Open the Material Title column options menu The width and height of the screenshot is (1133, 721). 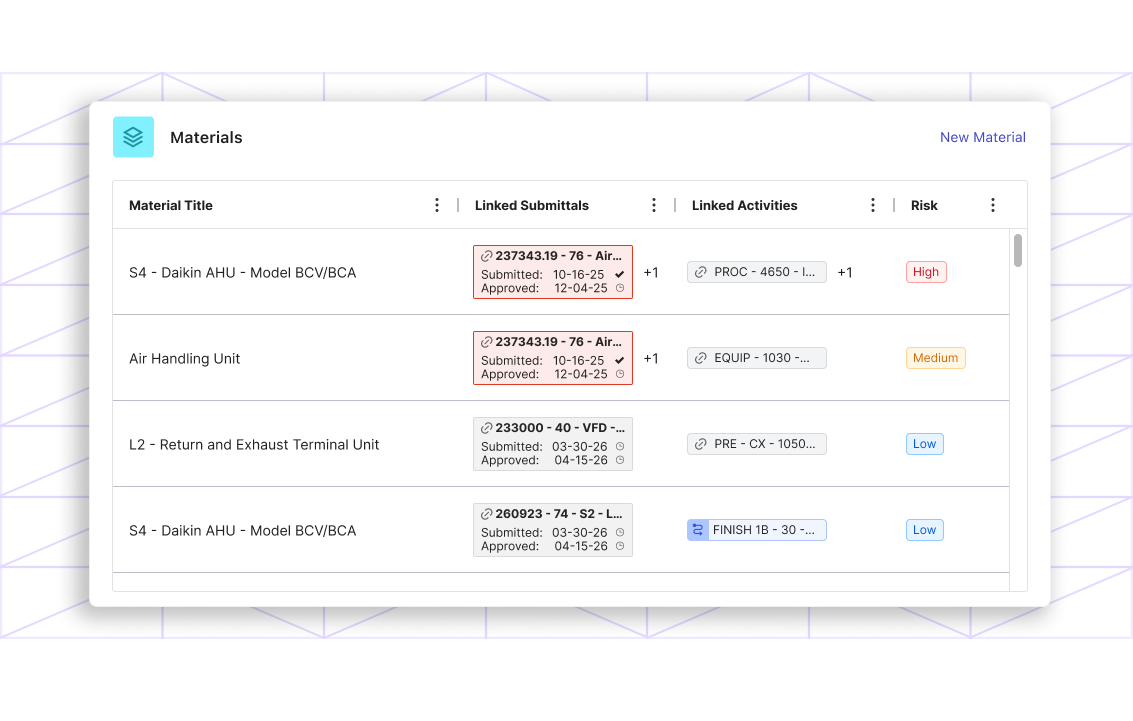point(437,204)
